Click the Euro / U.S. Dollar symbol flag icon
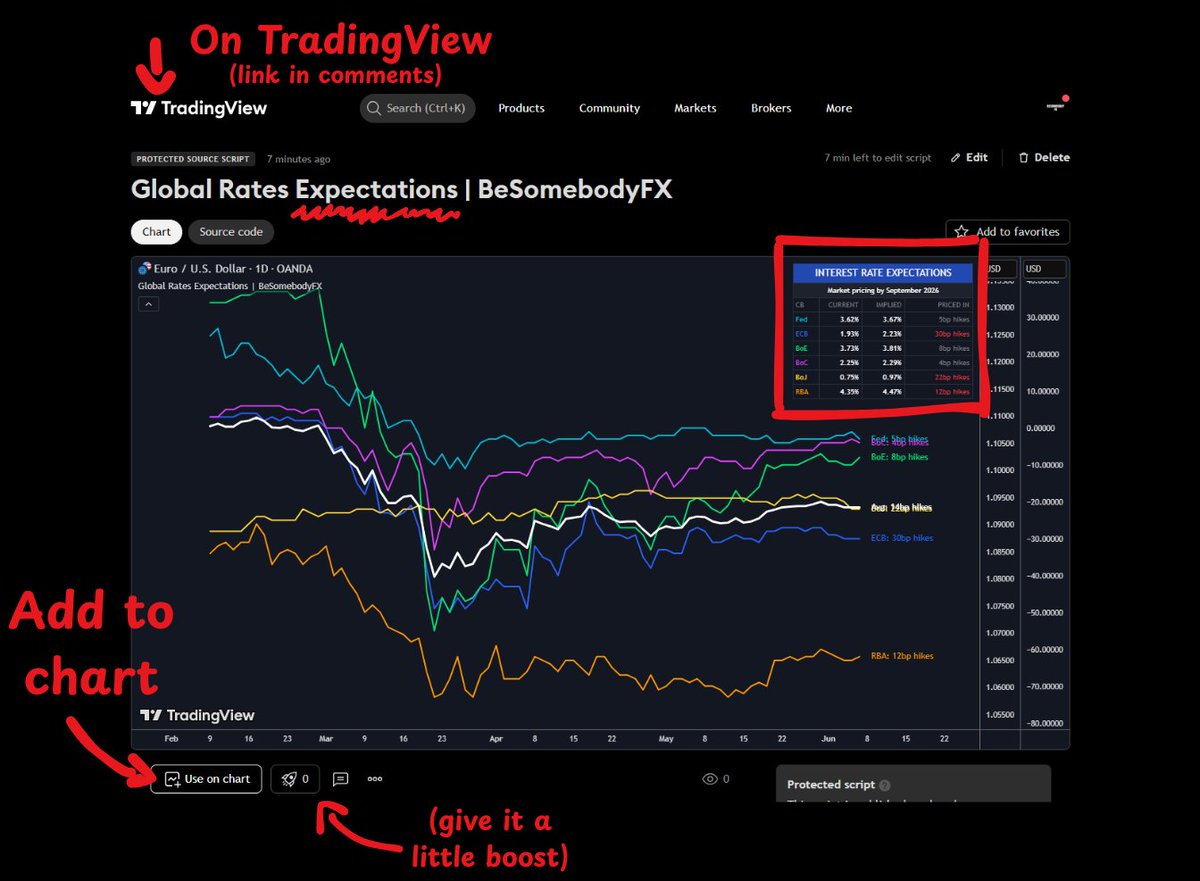 [x=143, y=269]
